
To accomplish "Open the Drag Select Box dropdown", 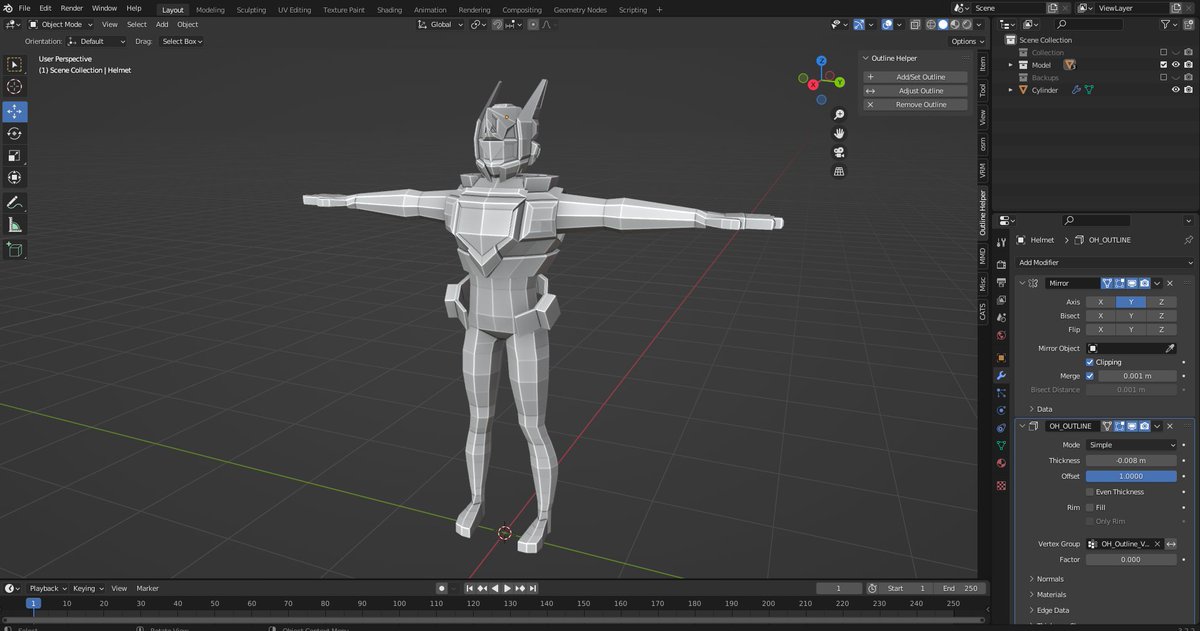I will (x=182, y=41).
